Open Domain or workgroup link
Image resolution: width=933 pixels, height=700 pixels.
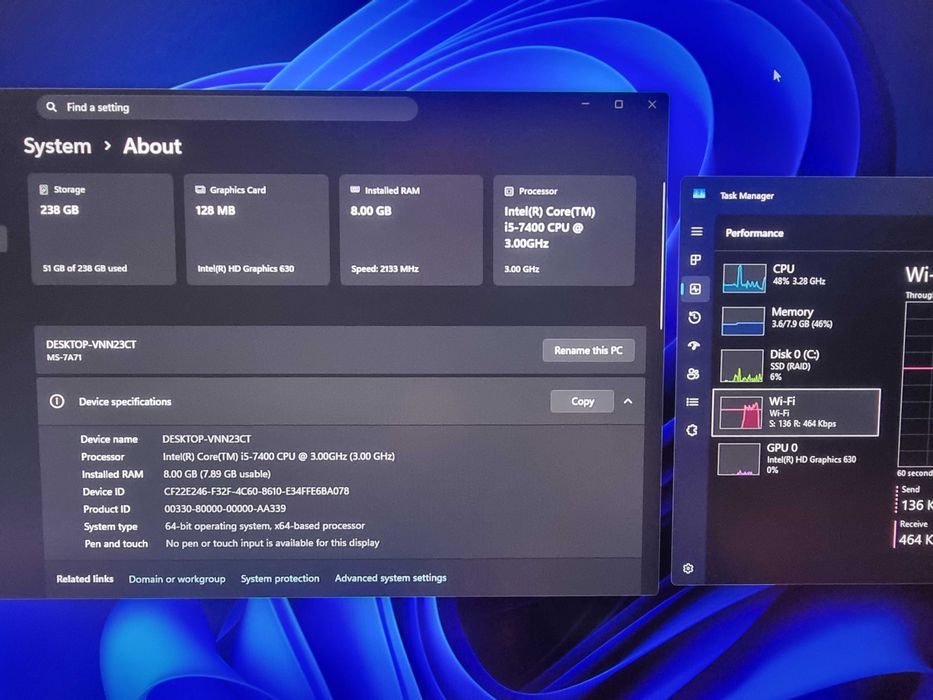[177, 579]
